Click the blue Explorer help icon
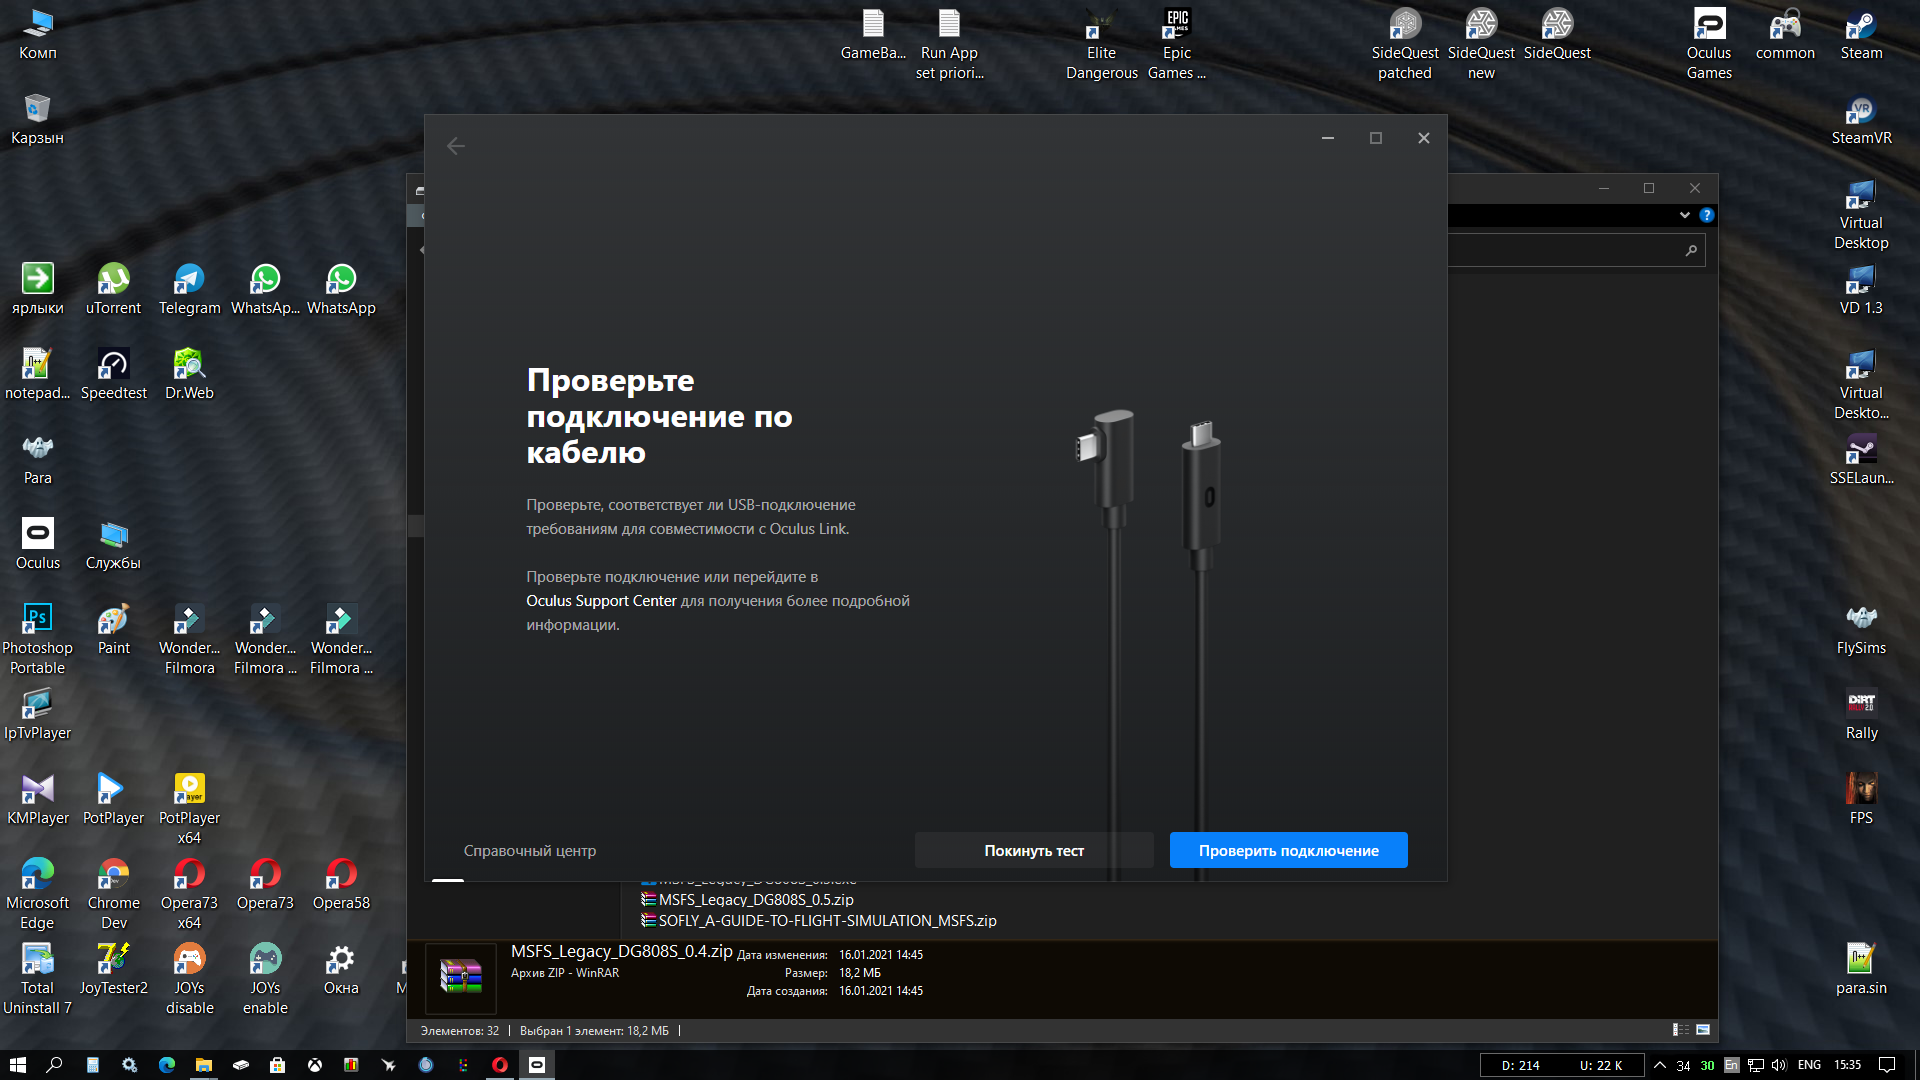 [1707, 215]
